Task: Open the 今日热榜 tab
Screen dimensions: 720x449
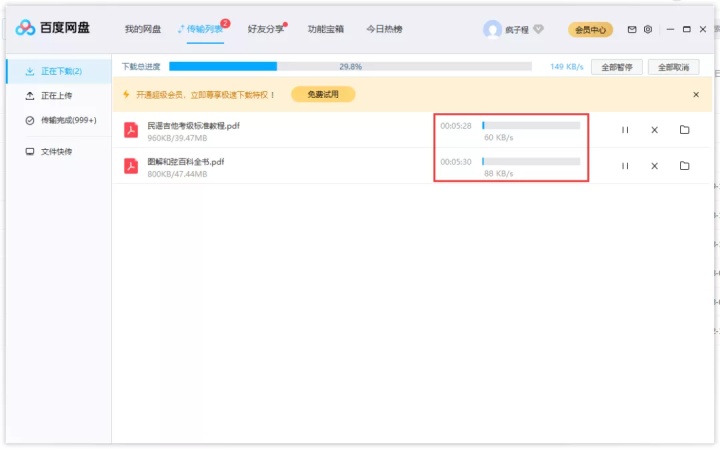Action: (384, 29)
